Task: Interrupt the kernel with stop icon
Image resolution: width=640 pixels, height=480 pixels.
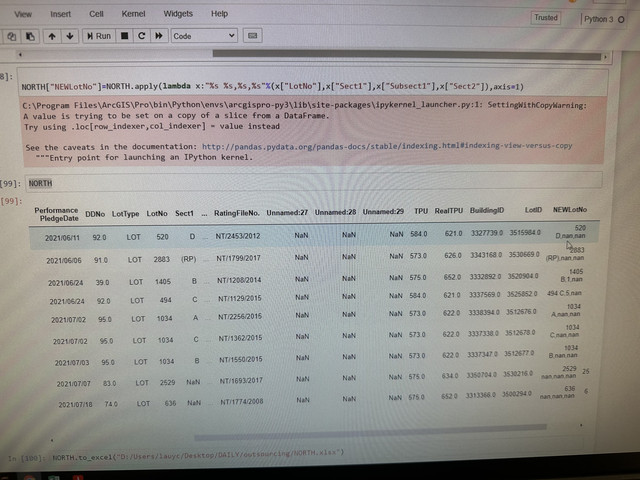Action: [x=124, y=36]
